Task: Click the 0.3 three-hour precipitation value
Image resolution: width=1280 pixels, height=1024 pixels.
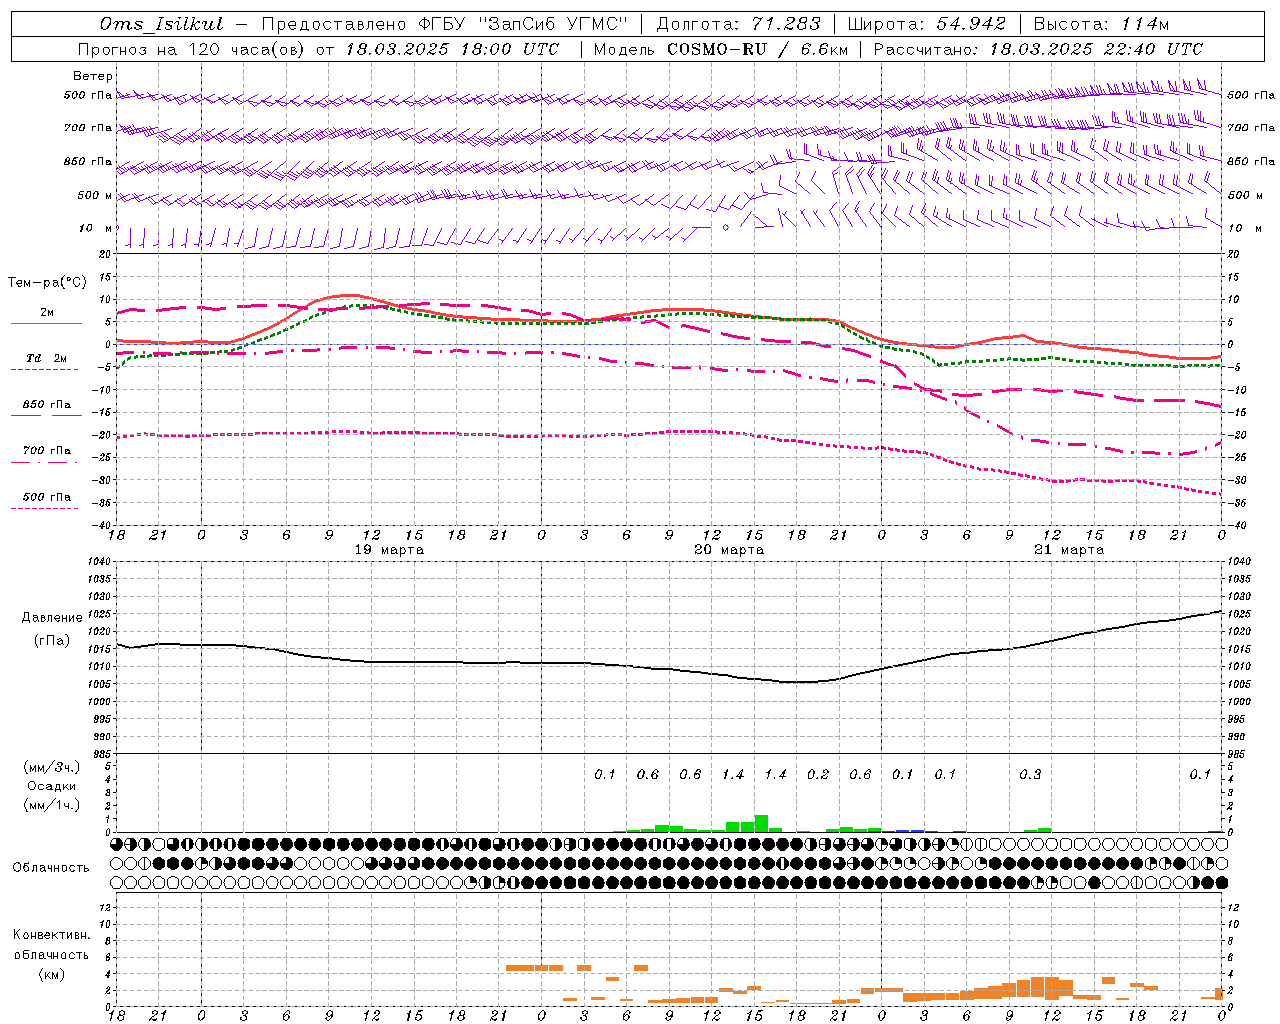Action: tap(1030, 774)
